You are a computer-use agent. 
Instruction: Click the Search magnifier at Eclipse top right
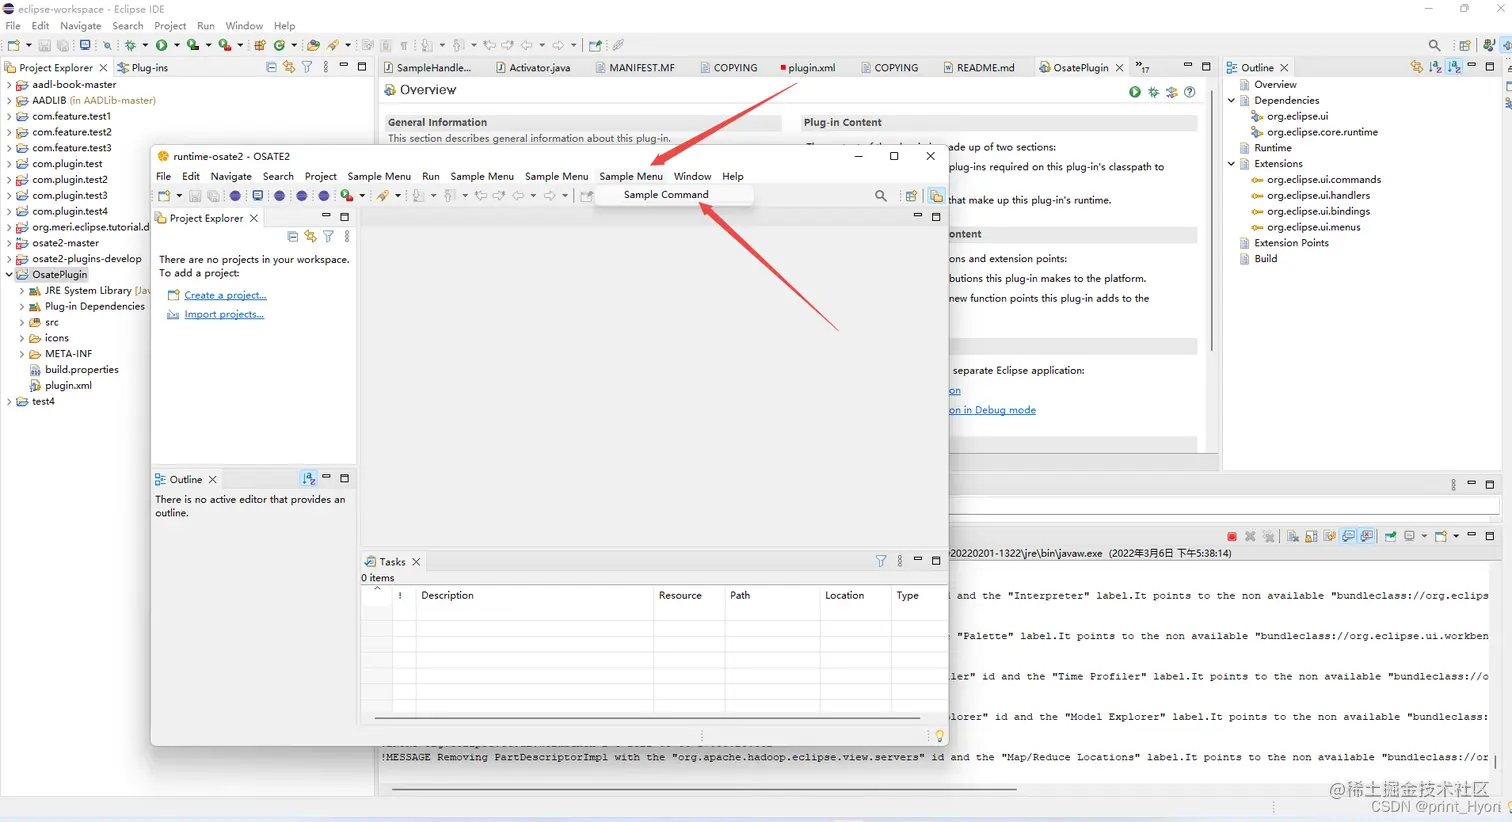[1435, 45]
